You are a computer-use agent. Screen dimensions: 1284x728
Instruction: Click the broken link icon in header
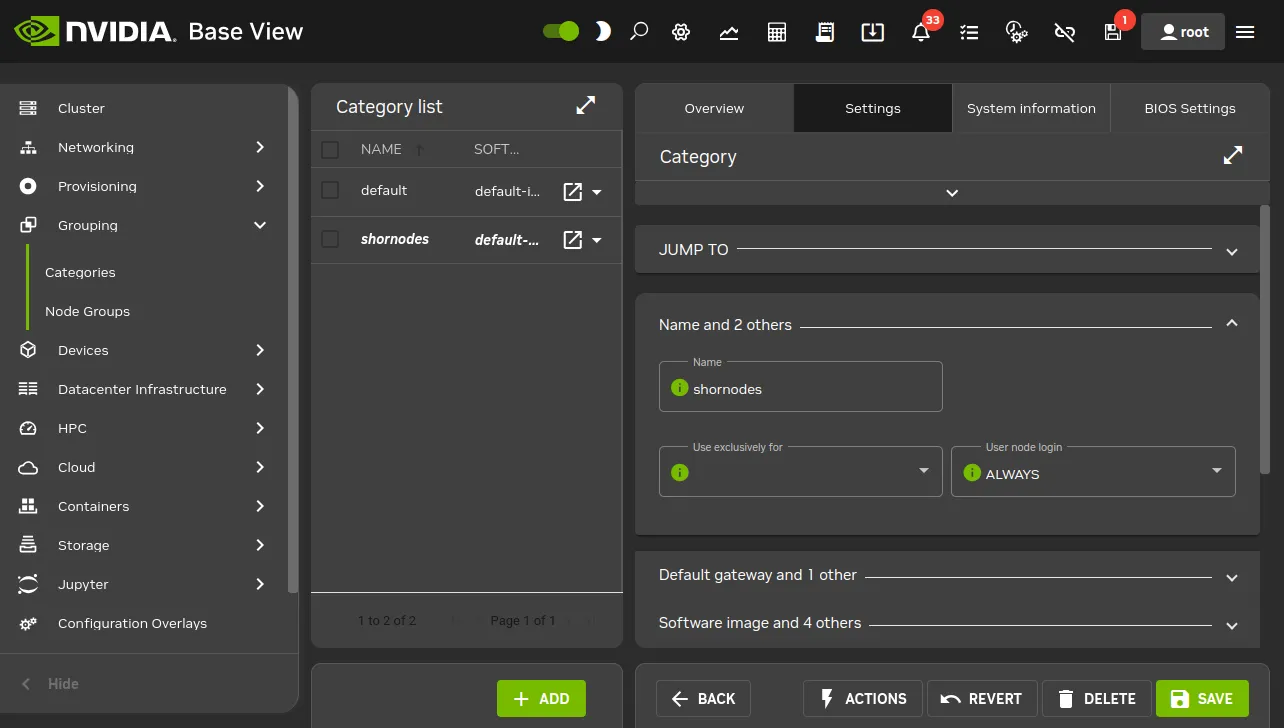pos(1065,32)
